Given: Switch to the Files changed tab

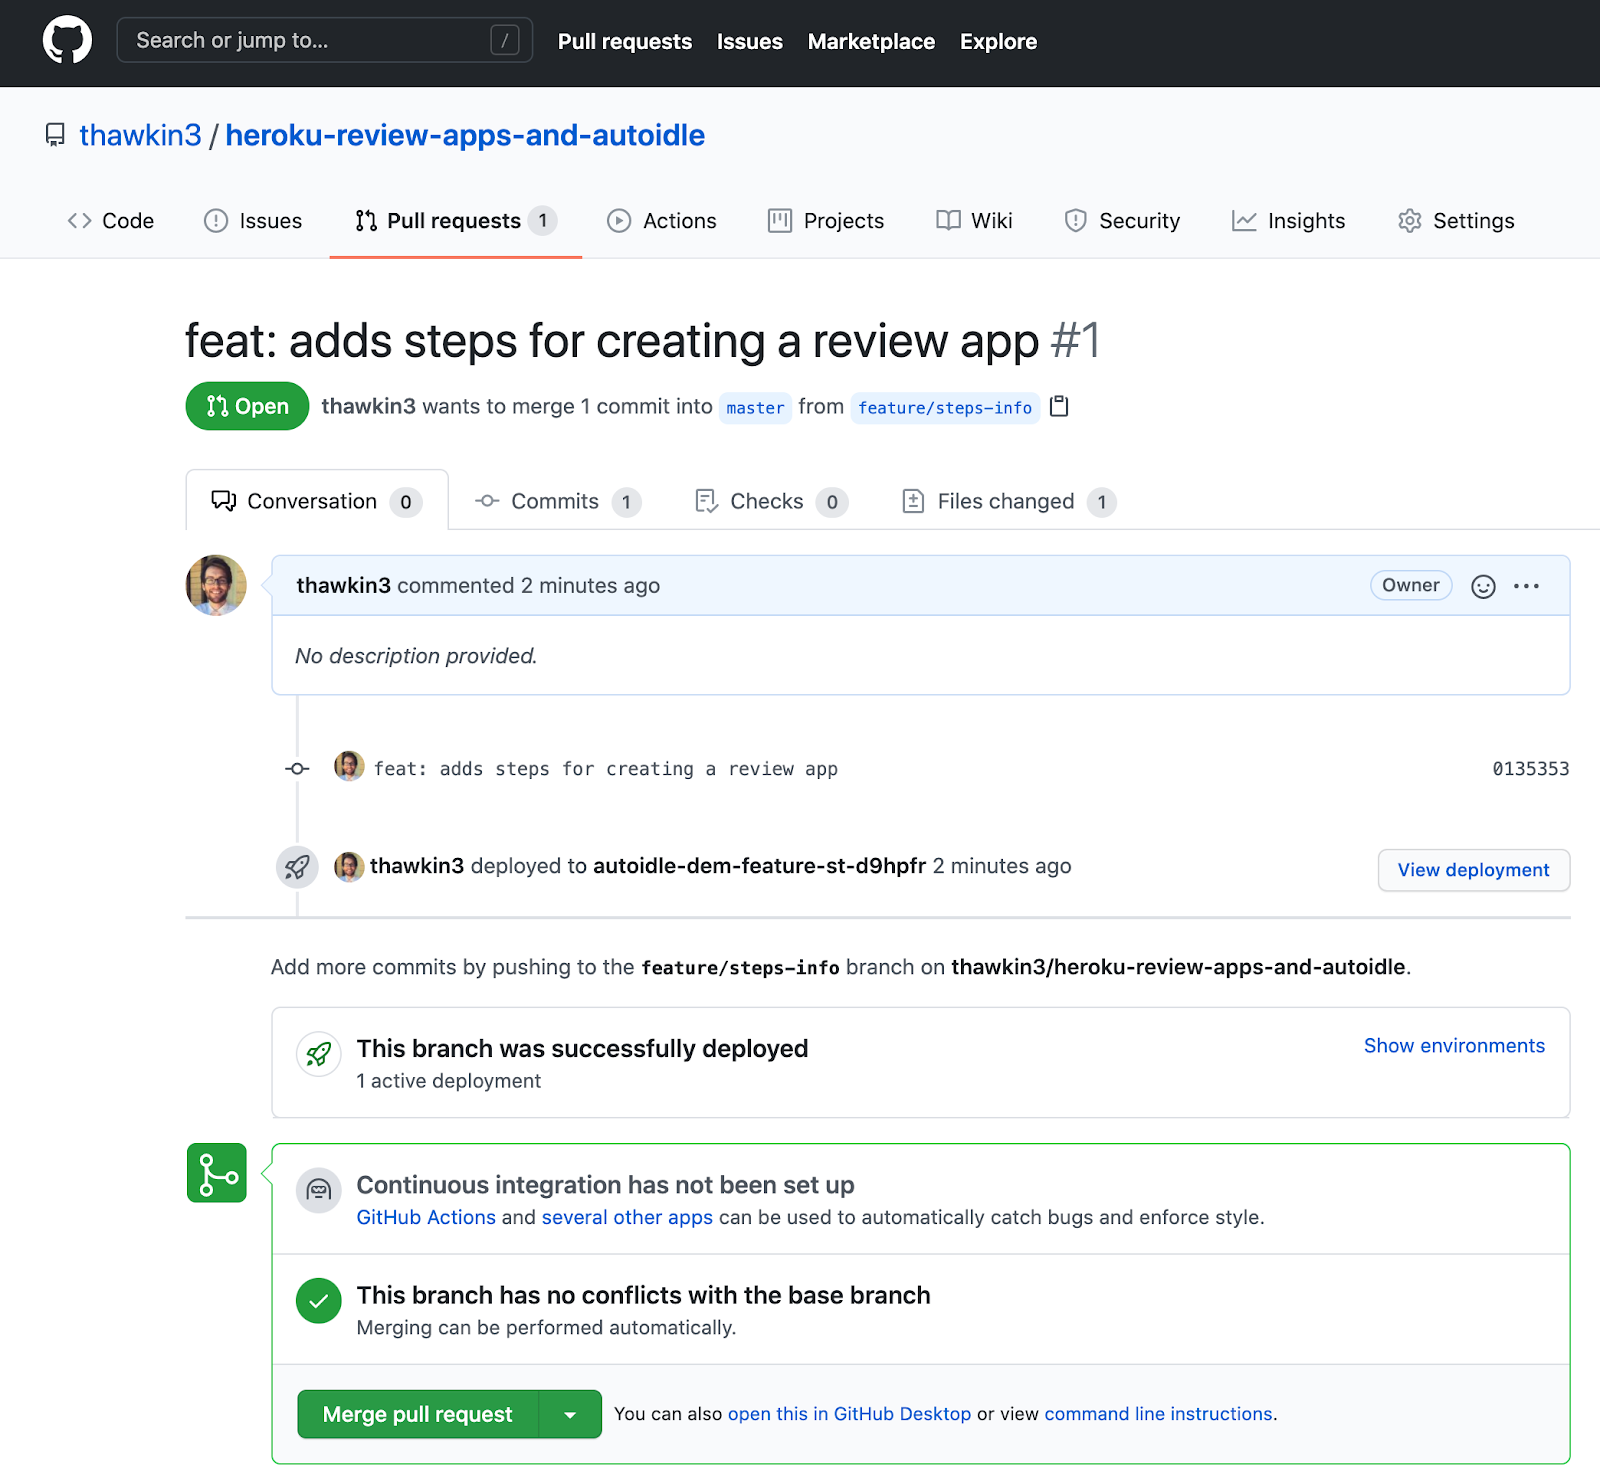Looking at the screenshot, I should 1009,501.
